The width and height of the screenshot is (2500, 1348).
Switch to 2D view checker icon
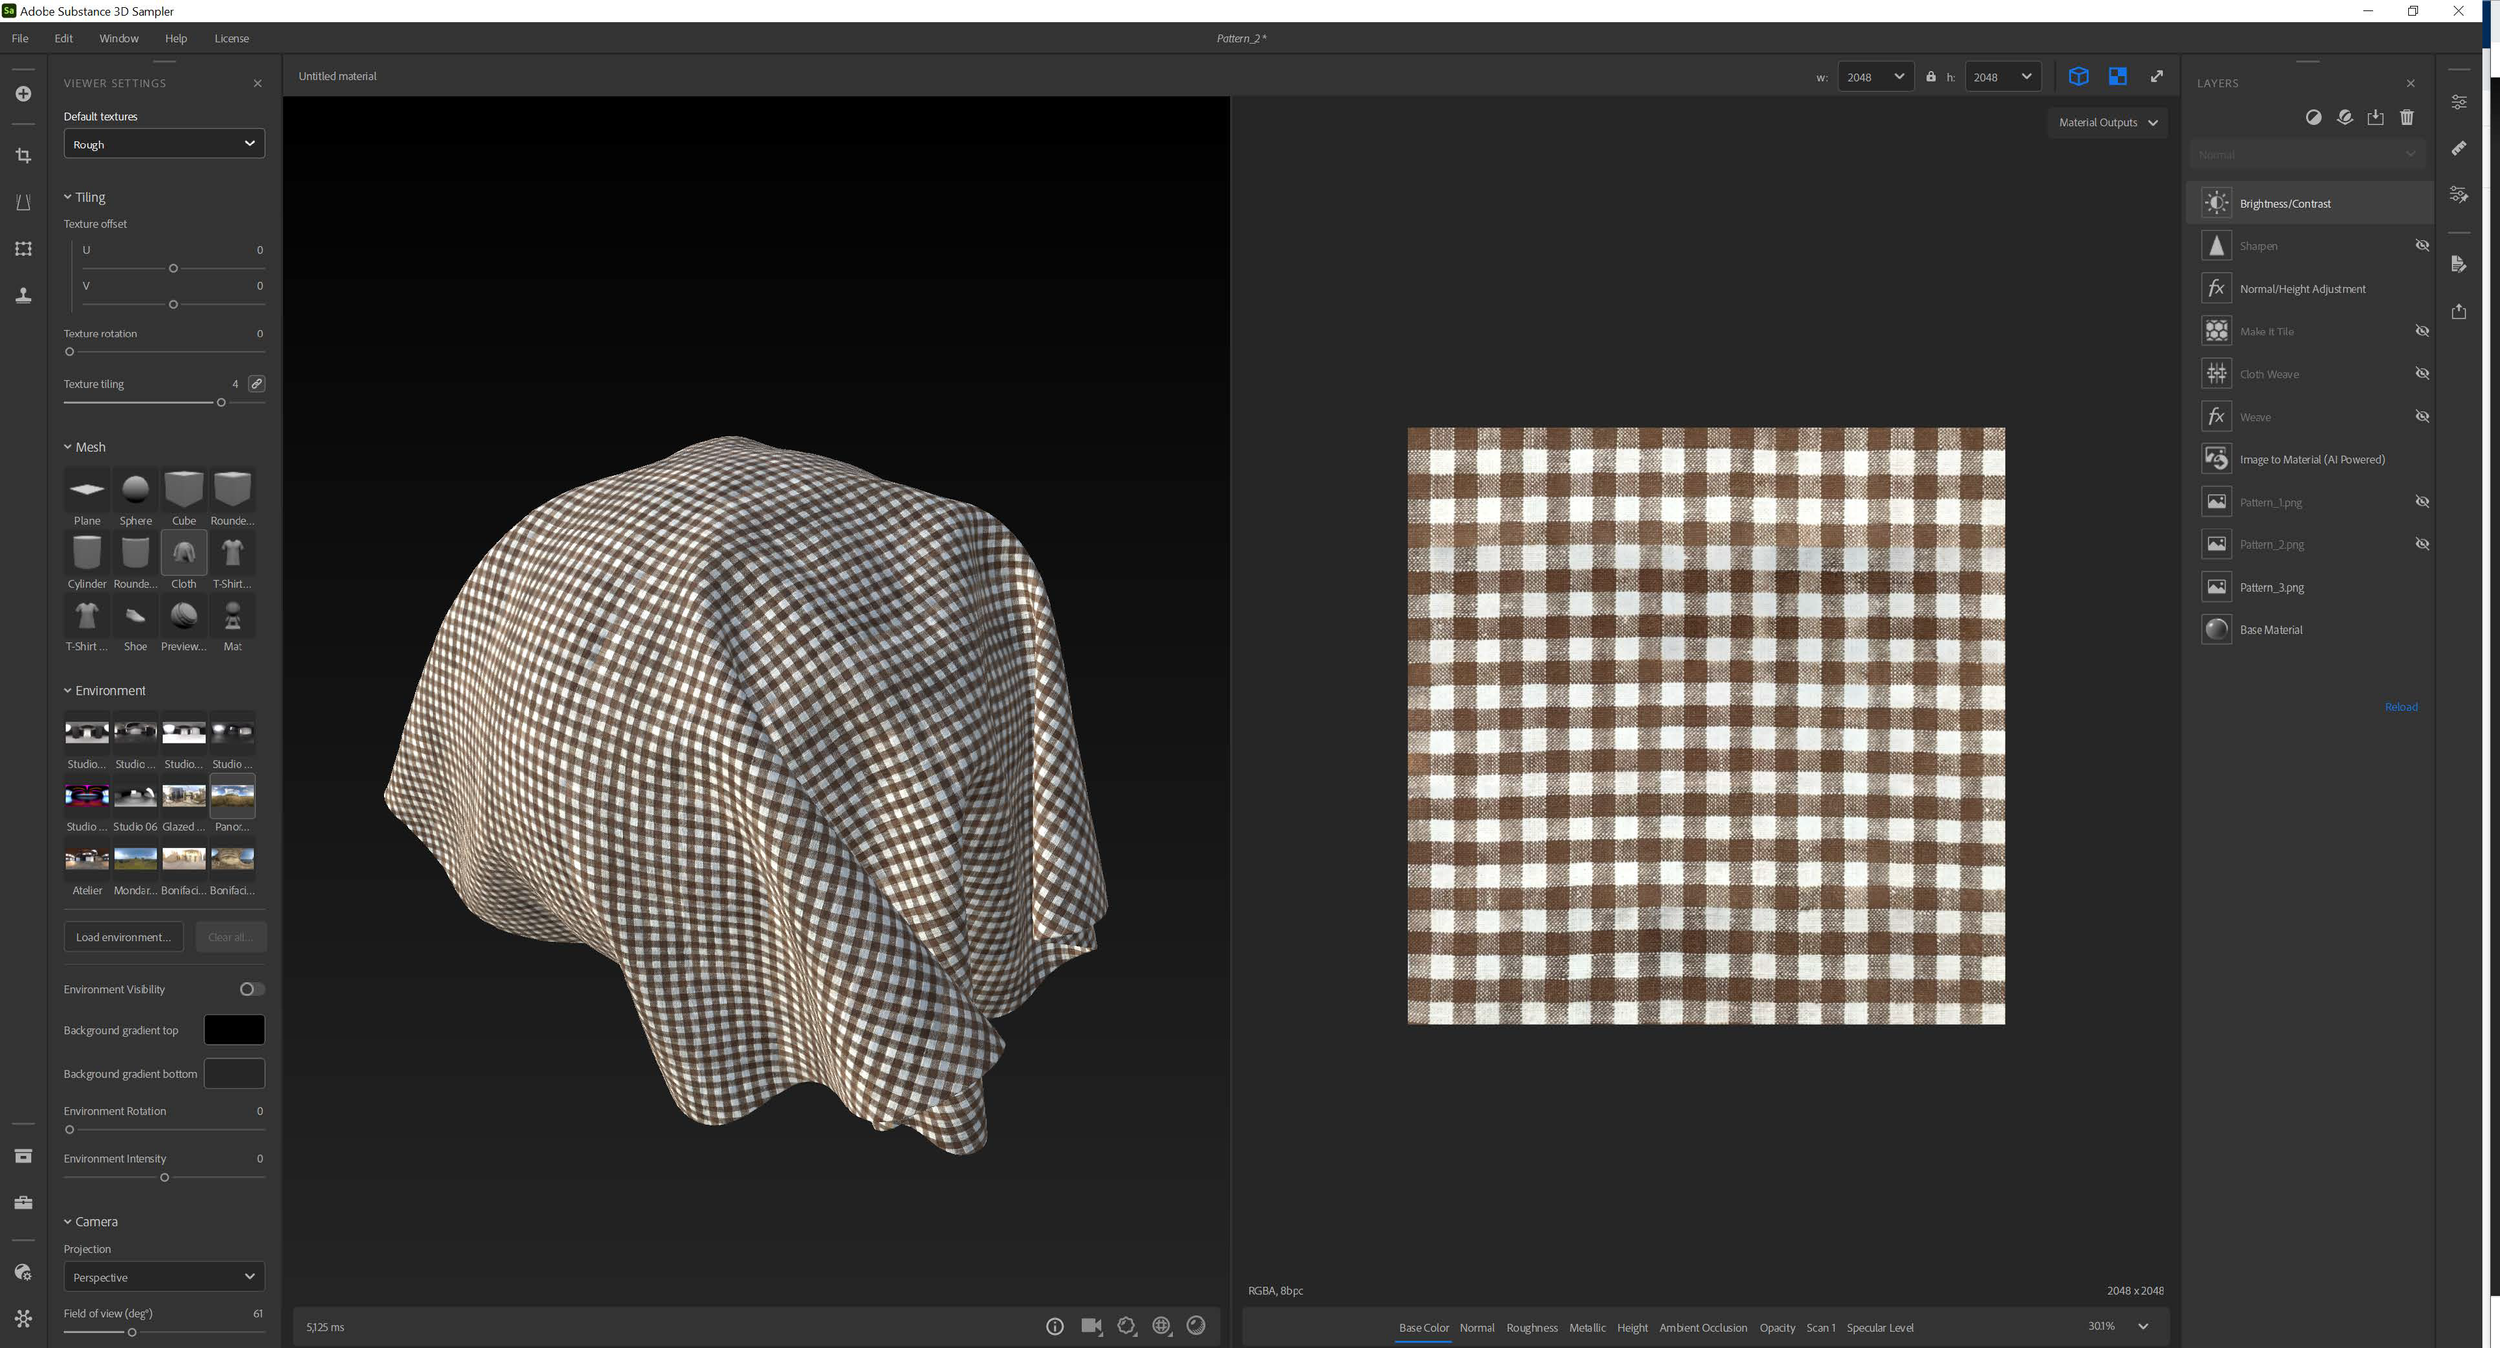tap(2117, 77)
